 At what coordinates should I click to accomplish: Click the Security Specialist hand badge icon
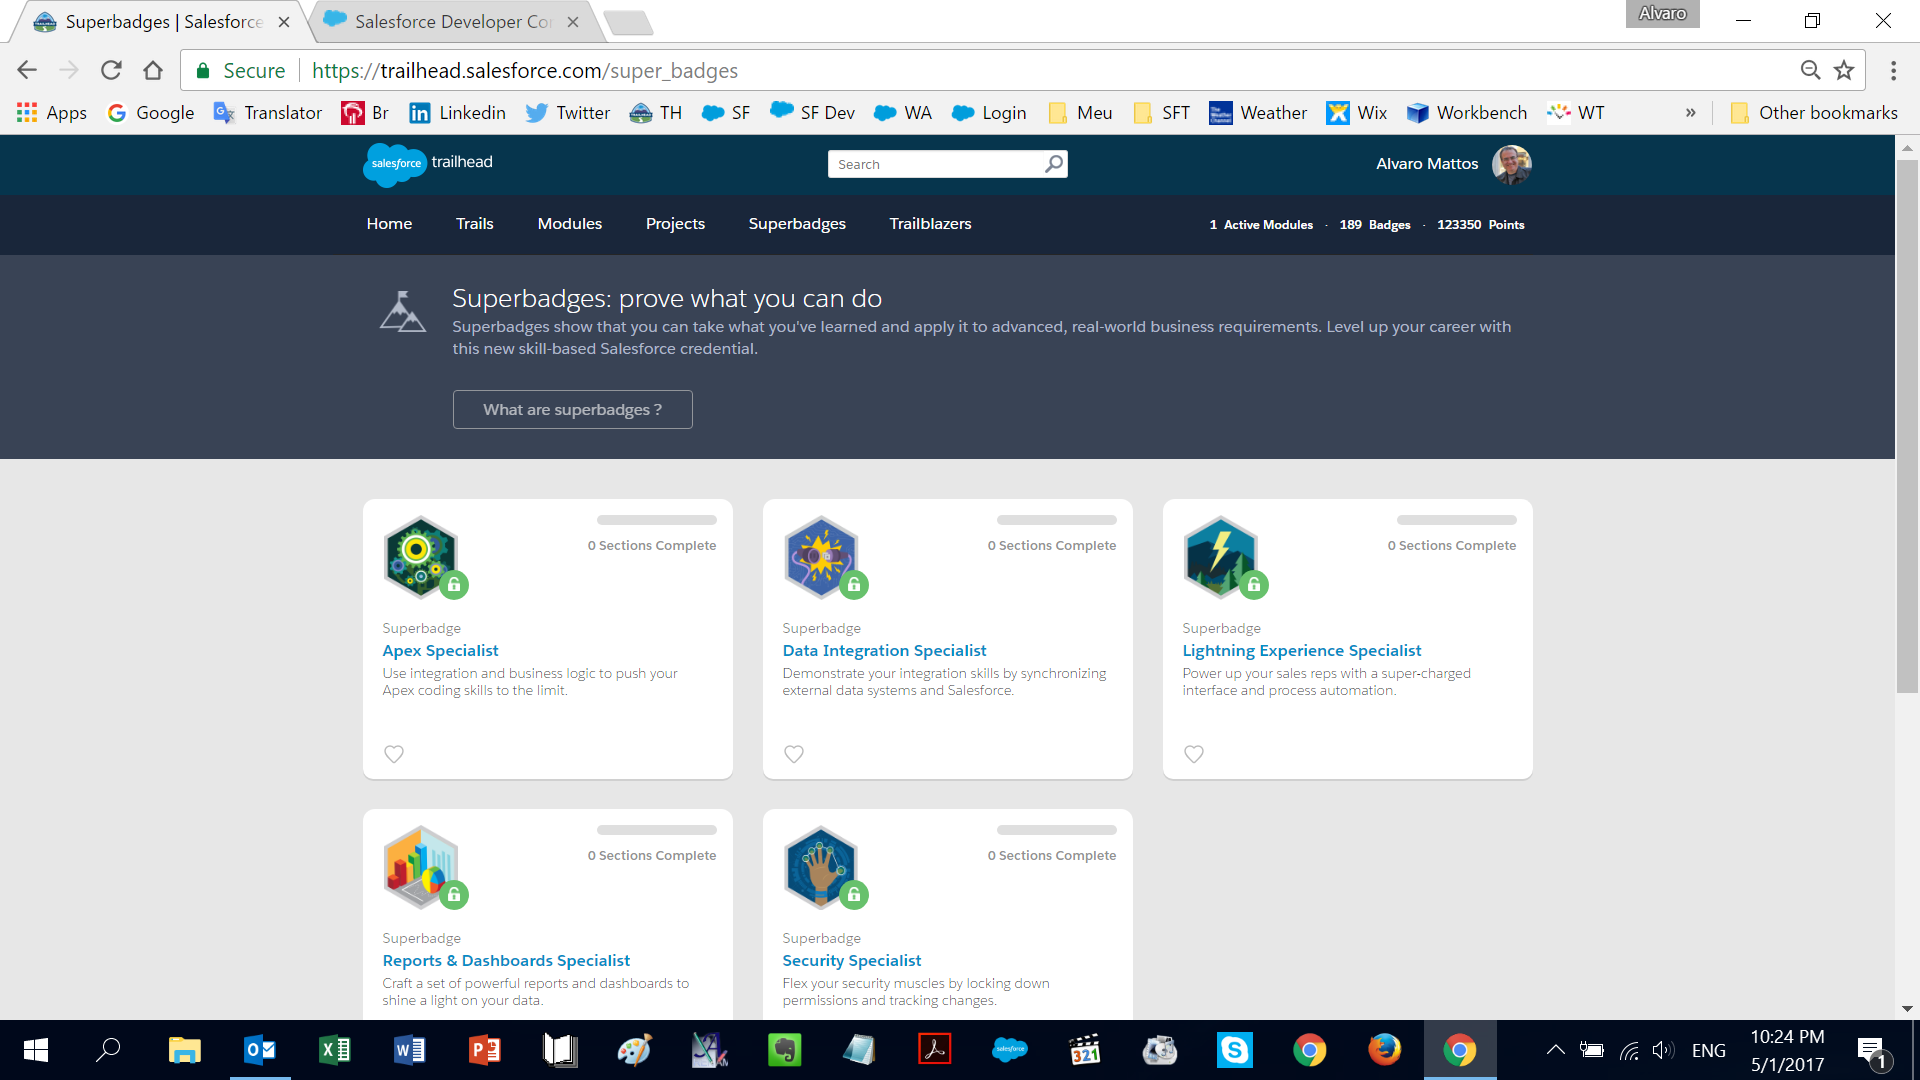click(x=821, y=867)
